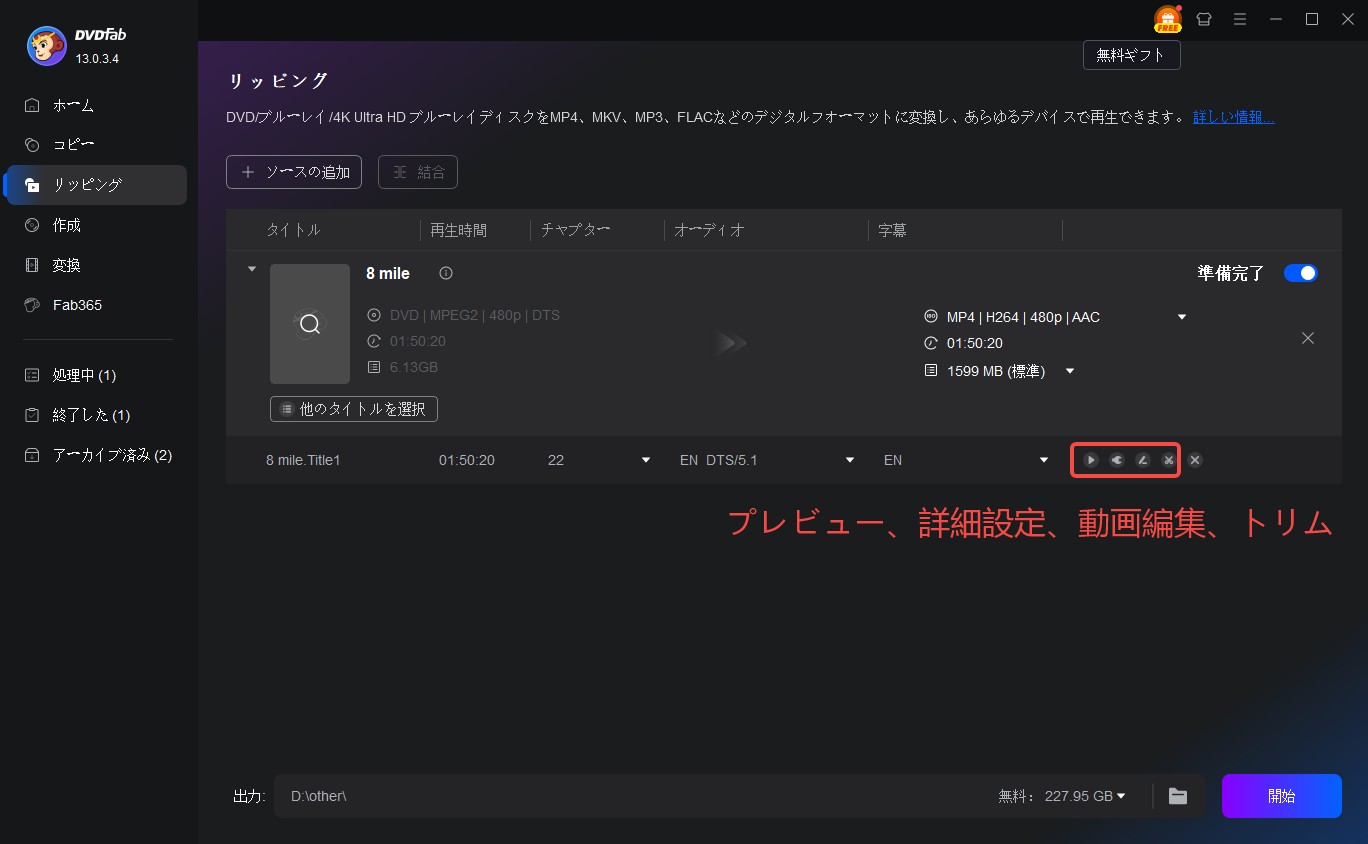Click the オーディオ column header
Viewport: 1368px width, 844px height.
pos(709,230)
